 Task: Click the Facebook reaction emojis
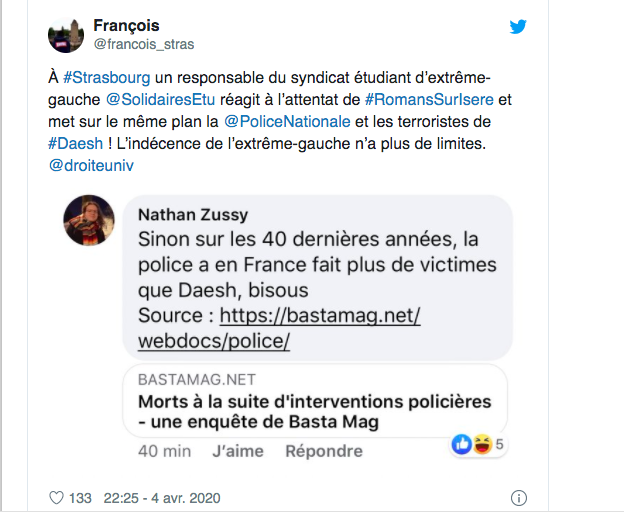(x=470, y=444)
